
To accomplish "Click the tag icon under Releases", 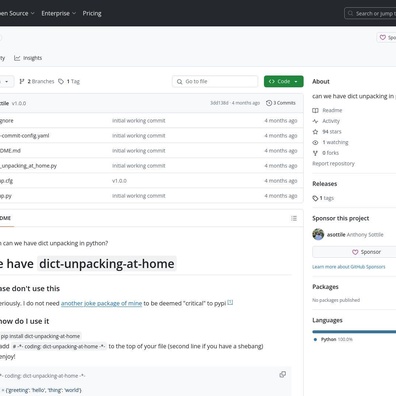I will pos(315,198).
